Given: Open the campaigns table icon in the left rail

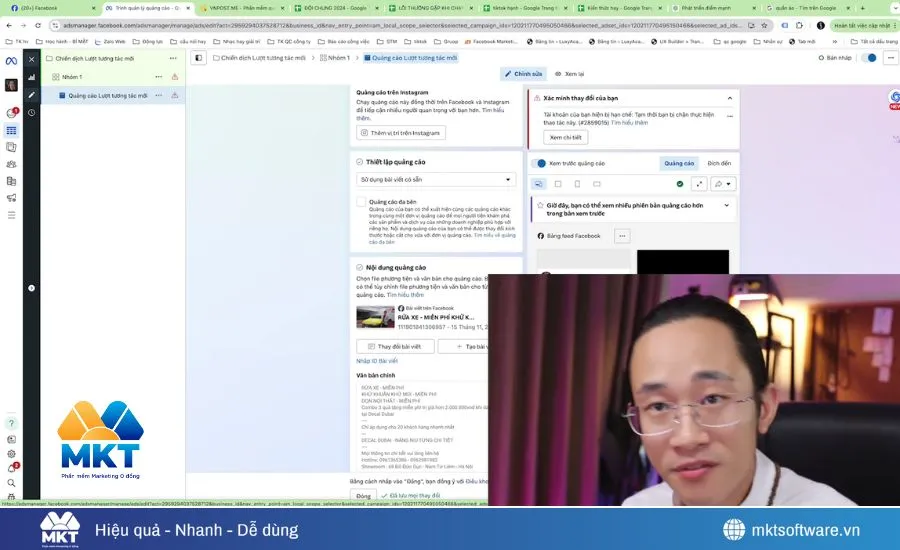Looking at the screenshot, I should [x=11, y=130].
